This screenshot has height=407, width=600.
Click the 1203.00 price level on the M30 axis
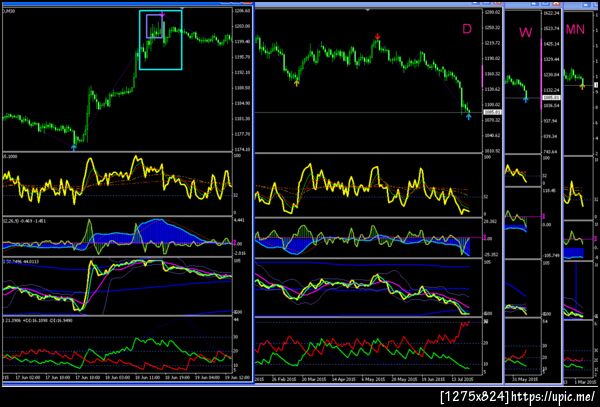coord(242,26)
